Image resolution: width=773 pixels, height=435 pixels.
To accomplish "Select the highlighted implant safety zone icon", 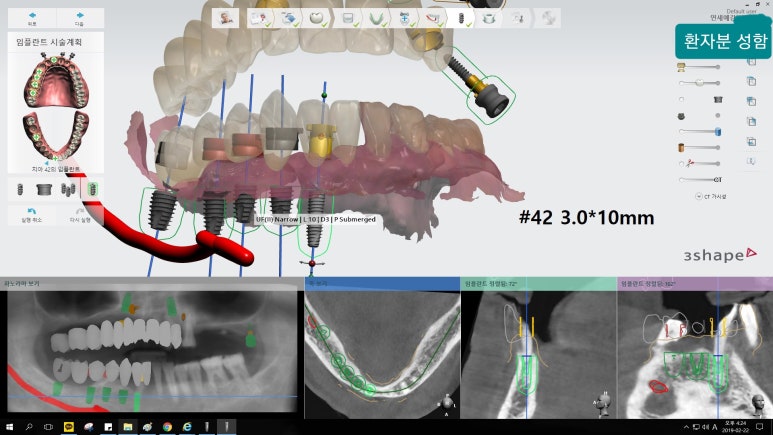I will click(x=93, y=188).
